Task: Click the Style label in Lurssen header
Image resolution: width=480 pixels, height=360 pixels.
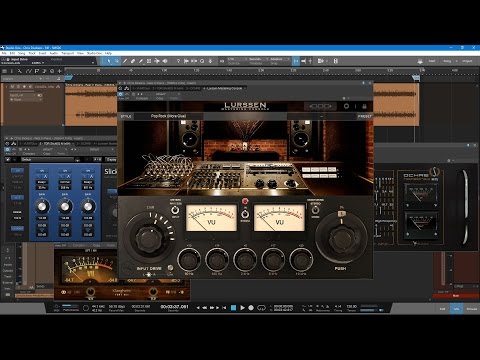Action: click(126, 116)
